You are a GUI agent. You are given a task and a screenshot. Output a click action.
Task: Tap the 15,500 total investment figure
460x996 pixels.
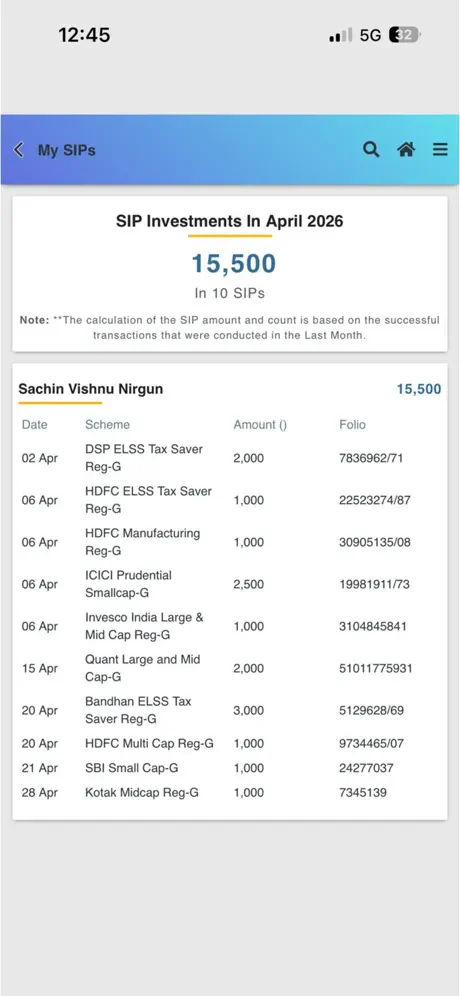[234, 264]
